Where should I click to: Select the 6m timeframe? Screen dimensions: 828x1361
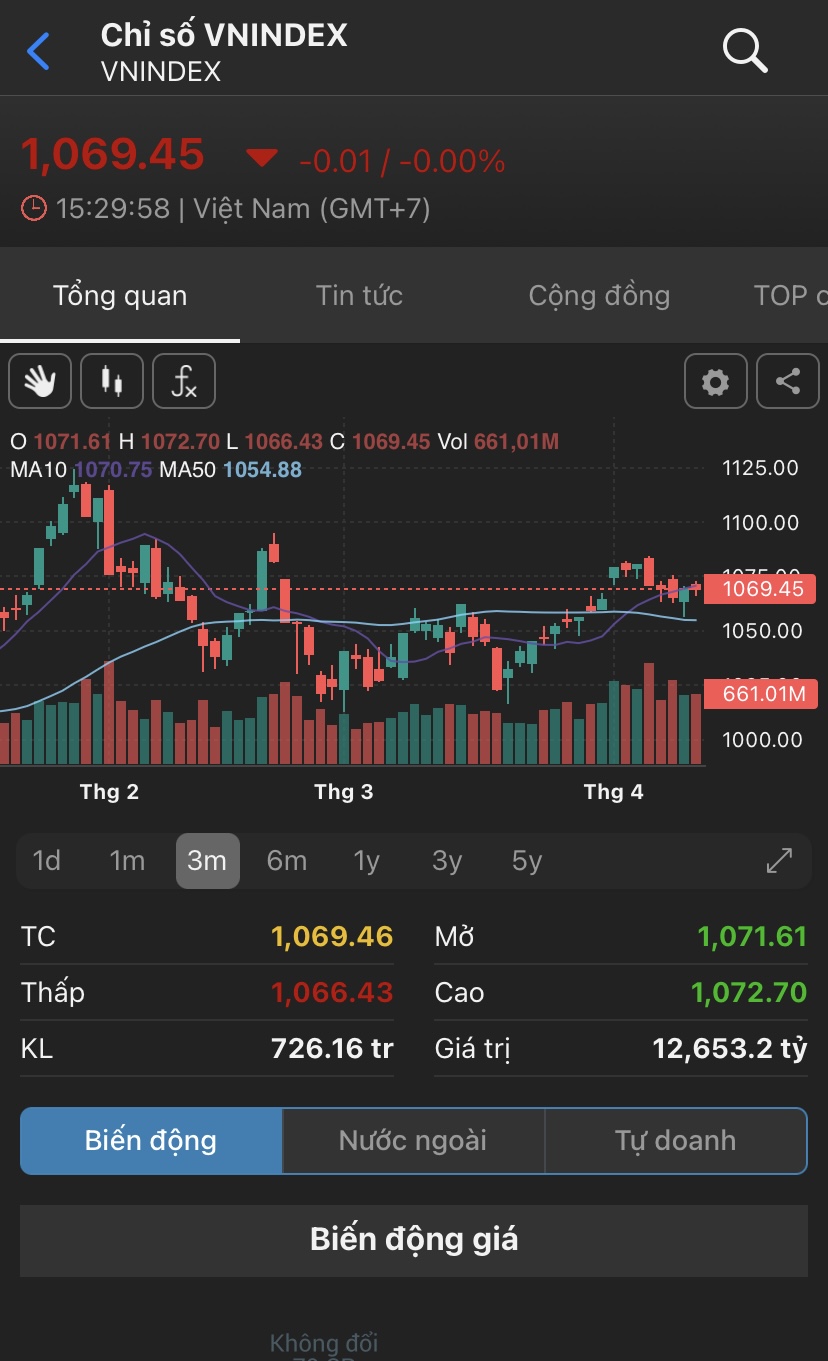287,861
